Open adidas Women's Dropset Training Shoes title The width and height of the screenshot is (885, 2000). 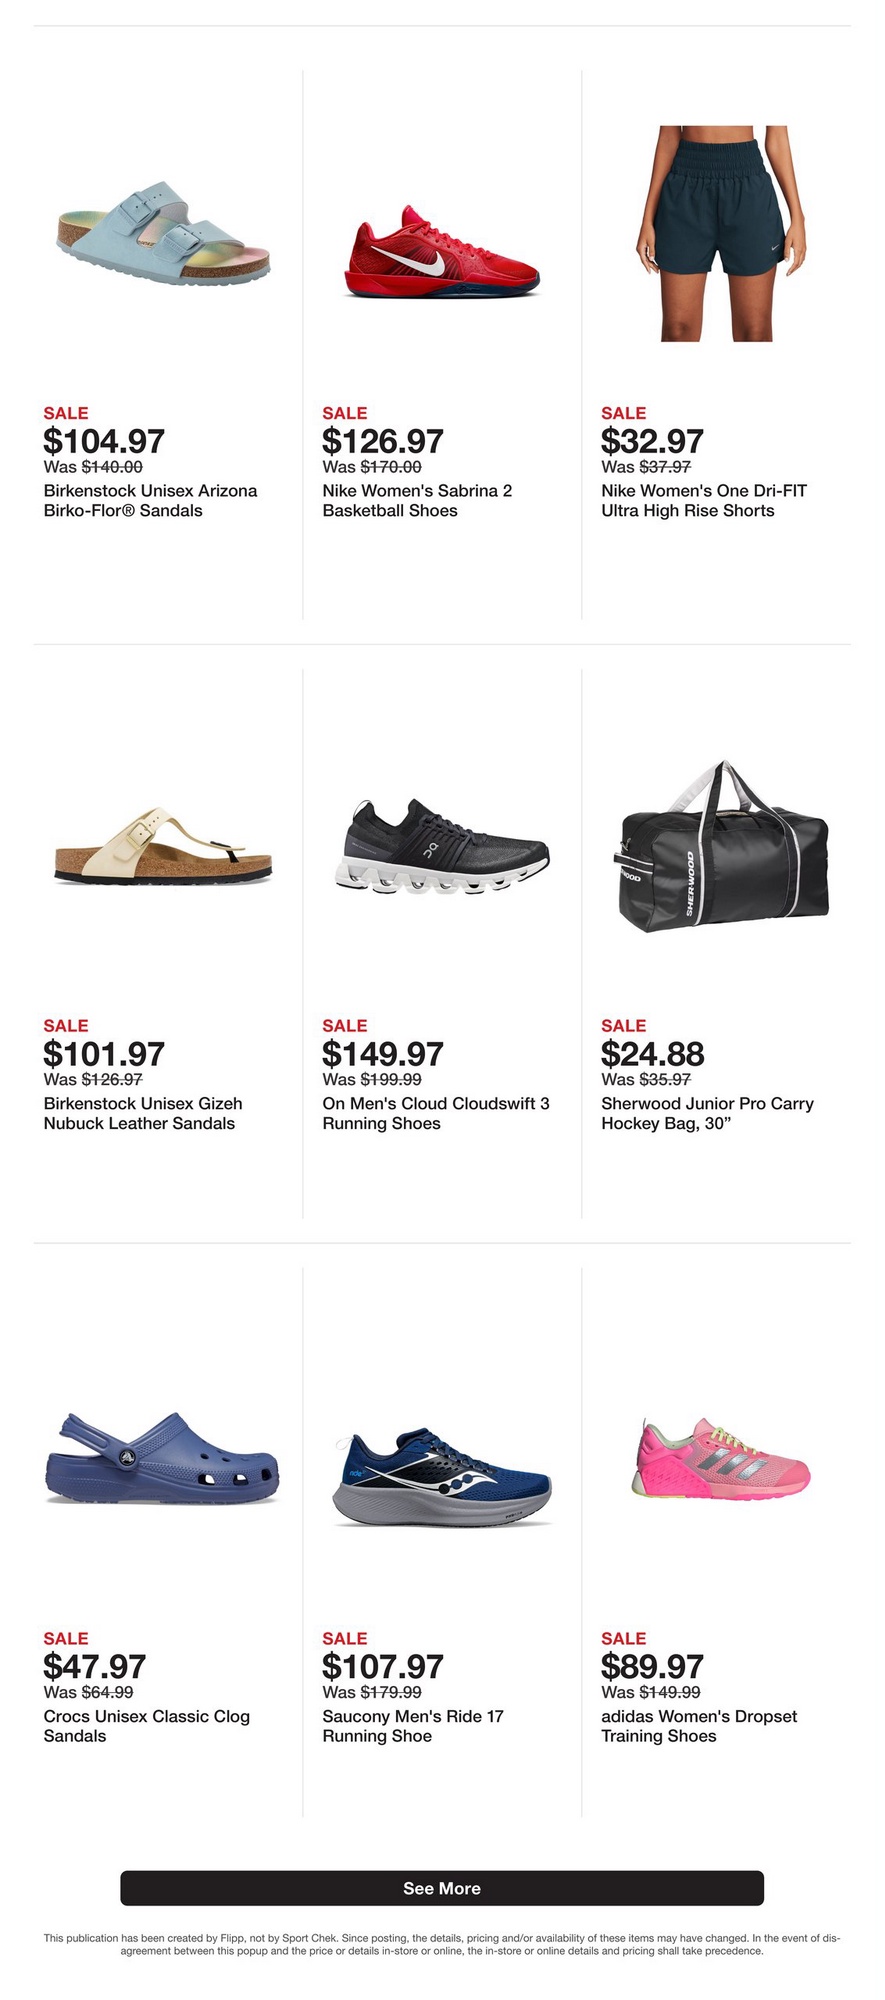(x=698, y=1726)
